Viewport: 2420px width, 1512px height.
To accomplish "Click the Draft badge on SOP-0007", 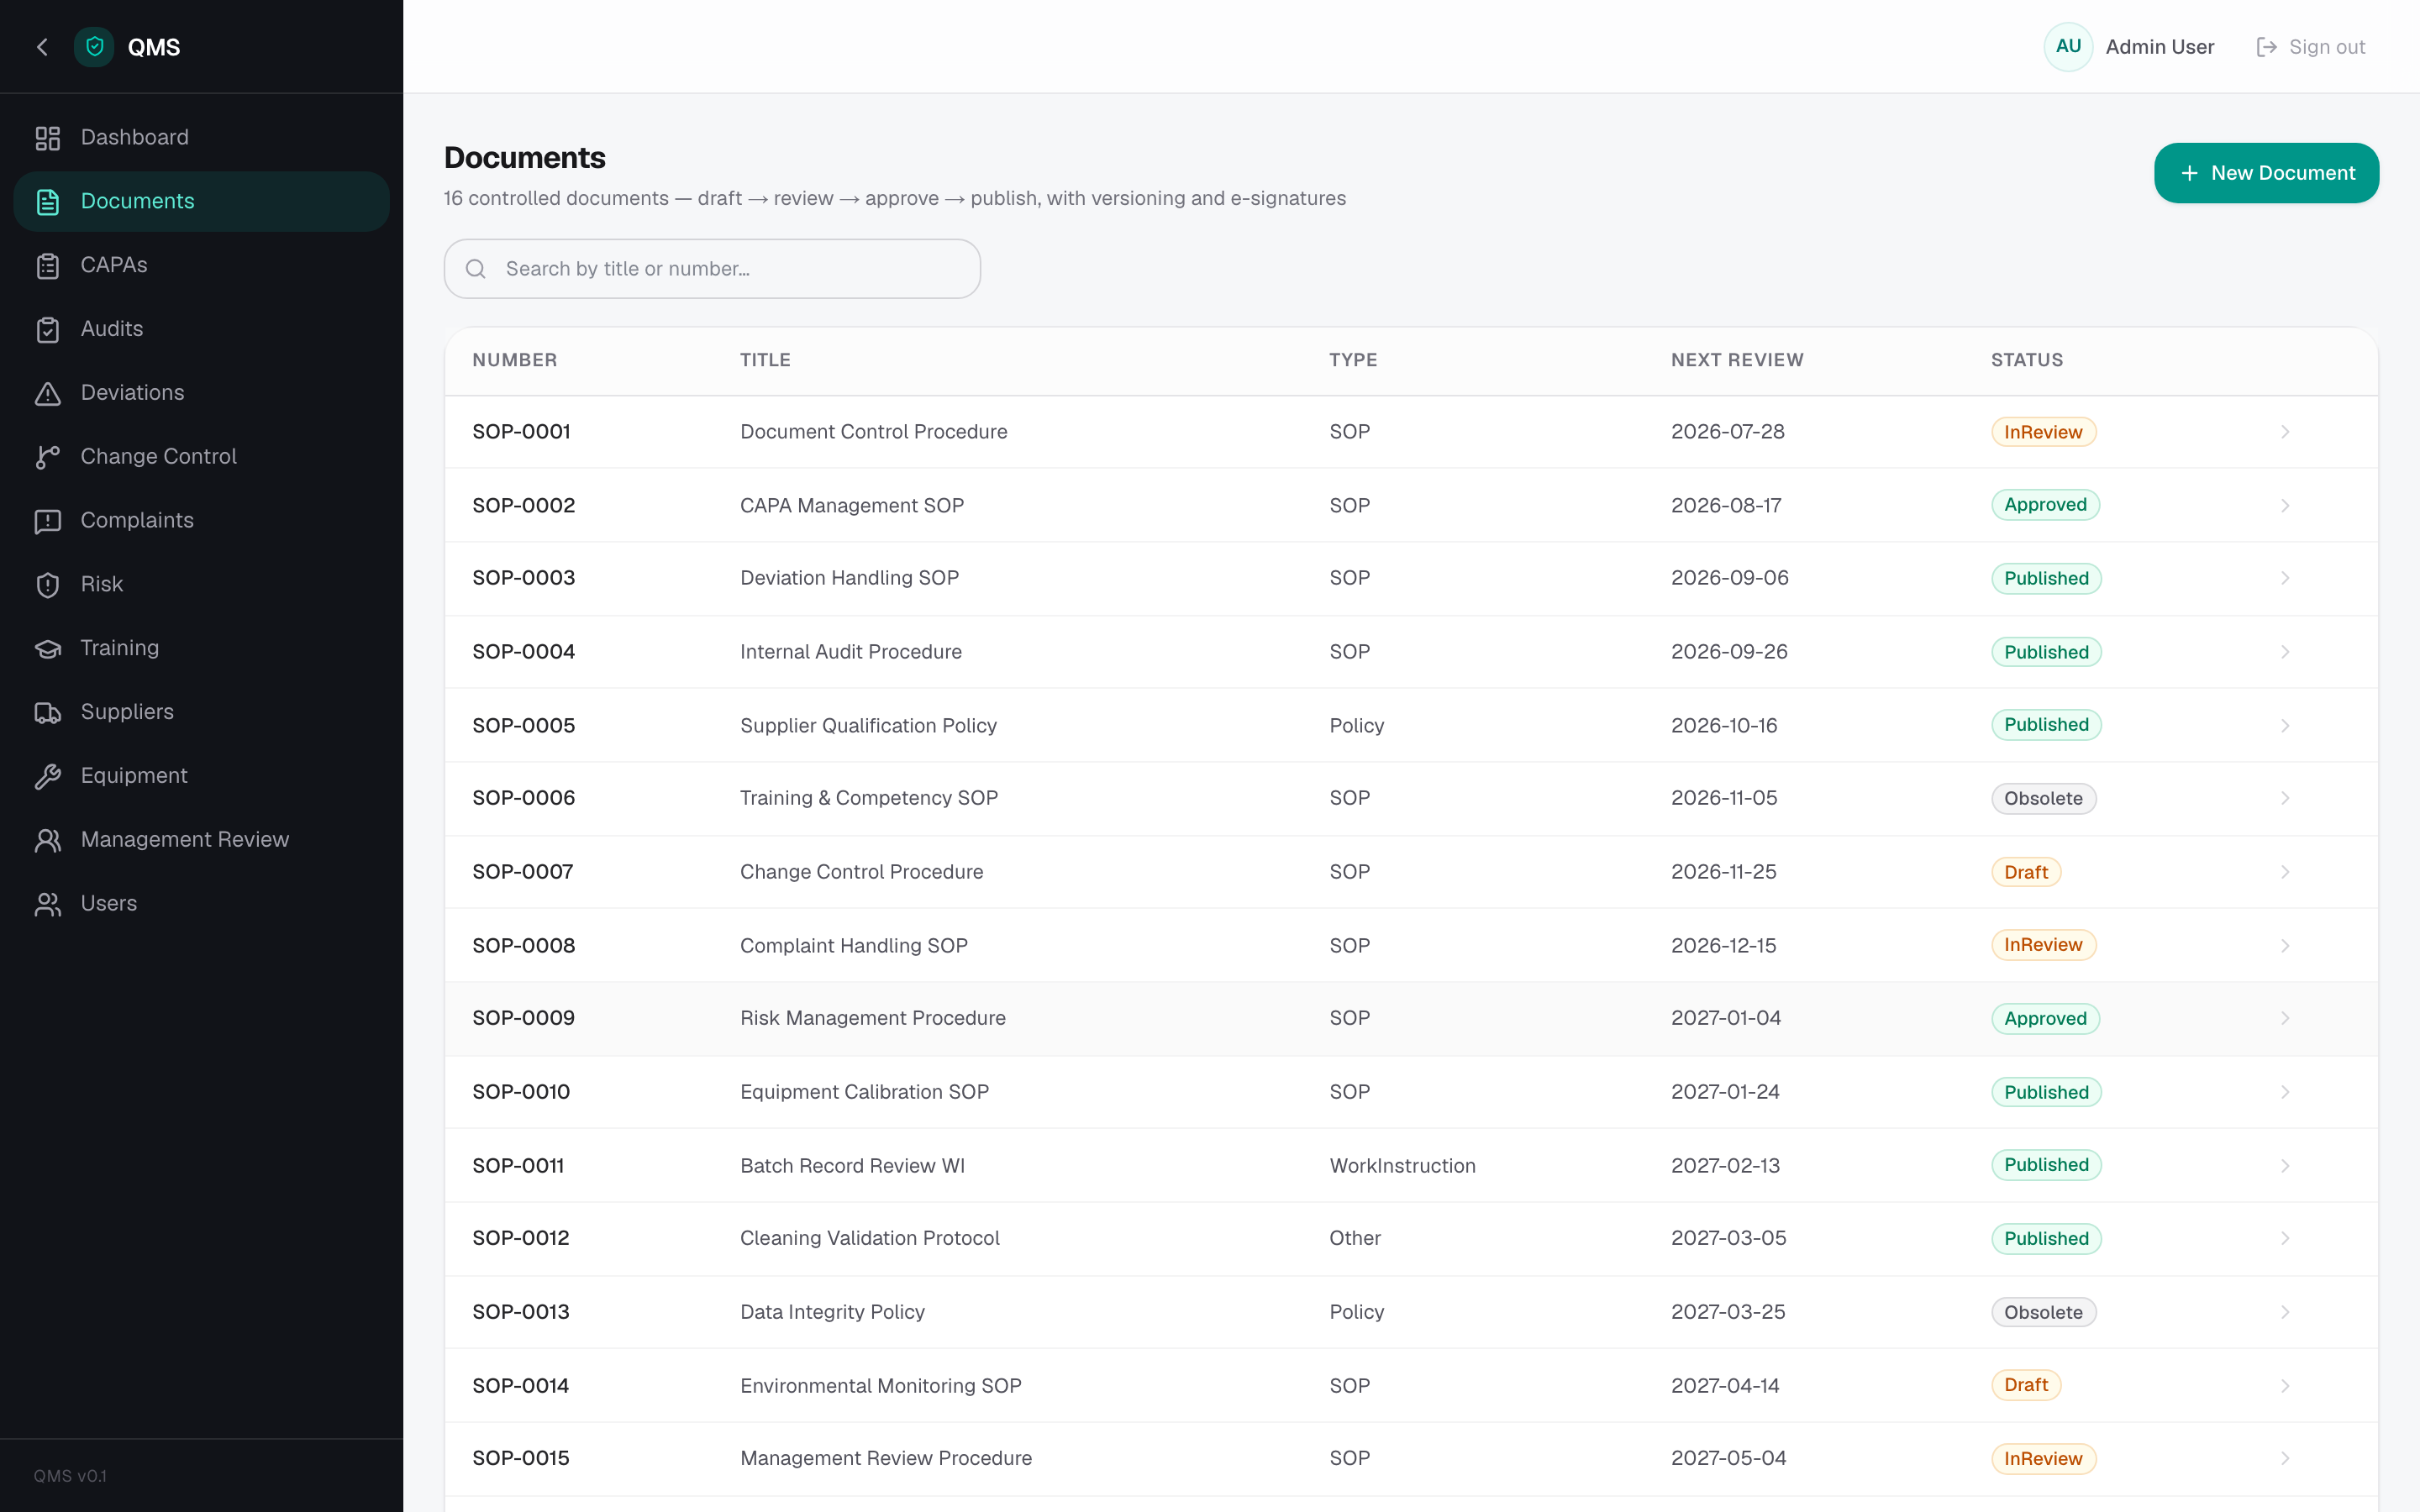I will tap(2026, 872).
